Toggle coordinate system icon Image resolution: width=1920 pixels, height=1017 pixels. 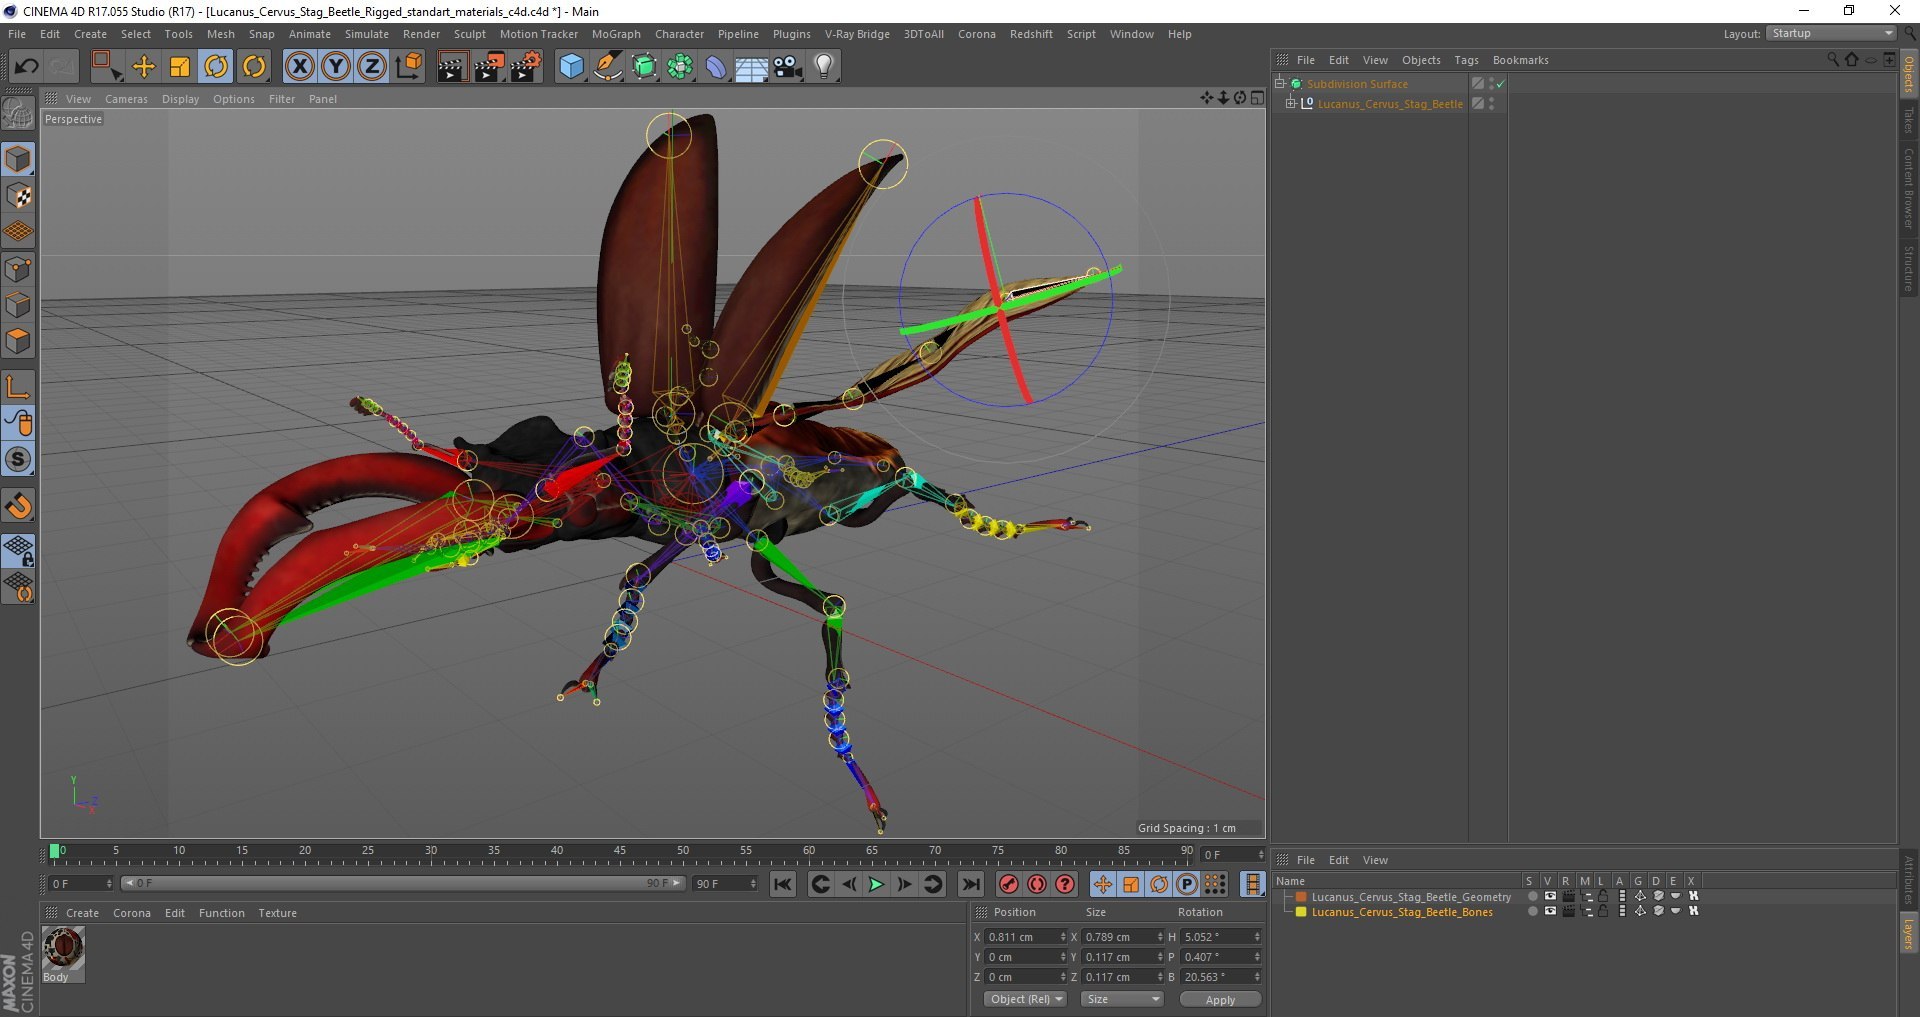click(409, 67)
